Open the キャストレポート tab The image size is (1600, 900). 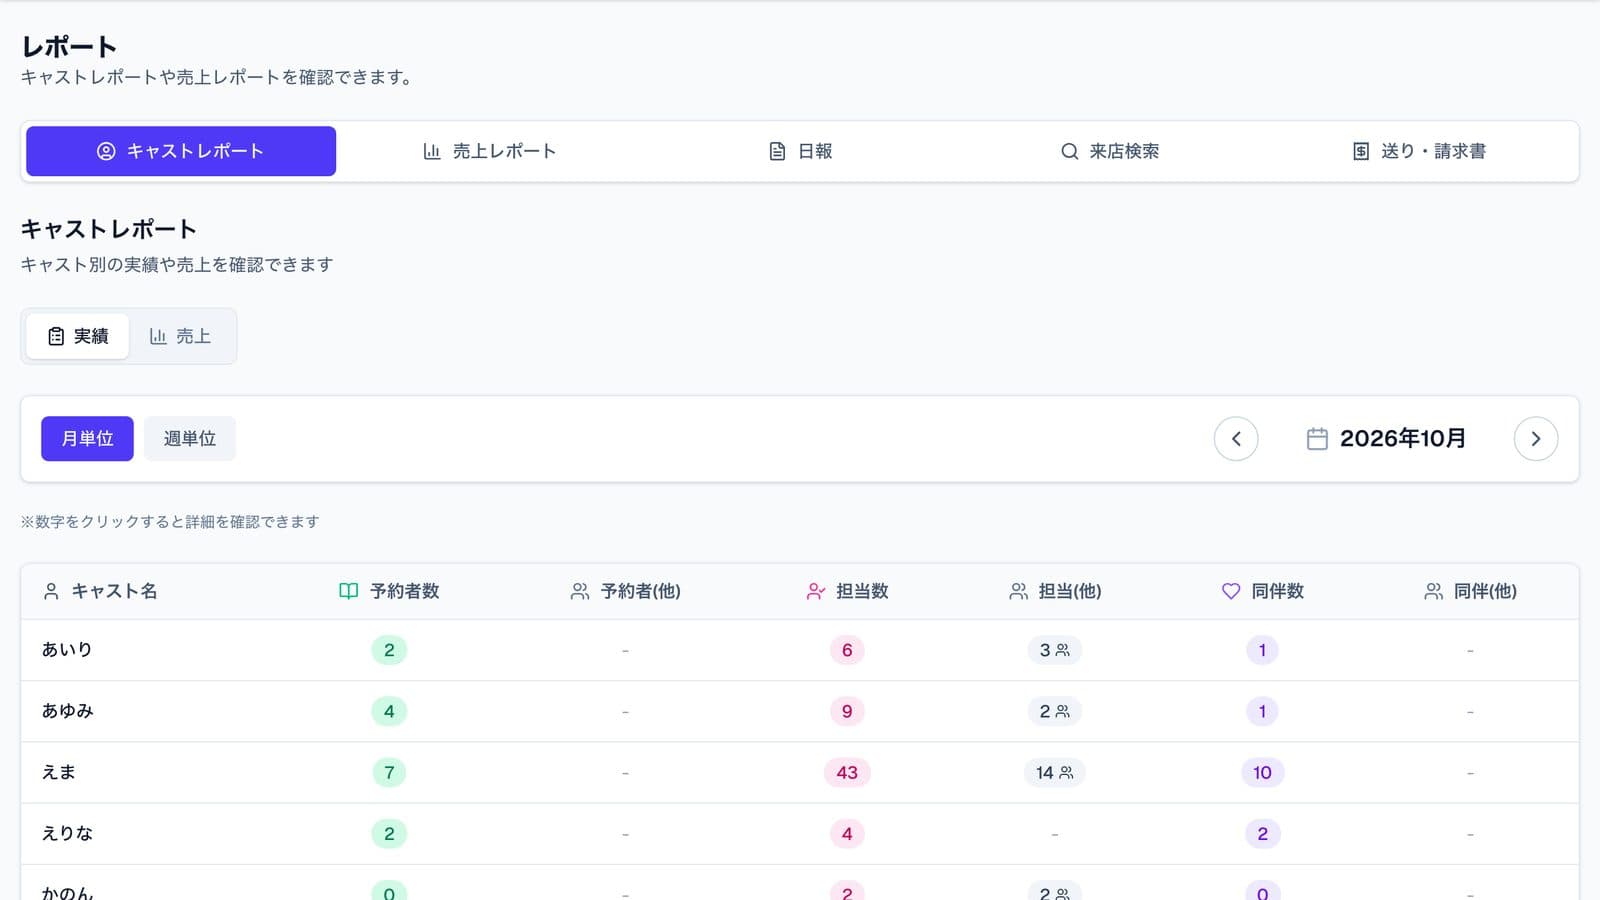pos(181,151)
